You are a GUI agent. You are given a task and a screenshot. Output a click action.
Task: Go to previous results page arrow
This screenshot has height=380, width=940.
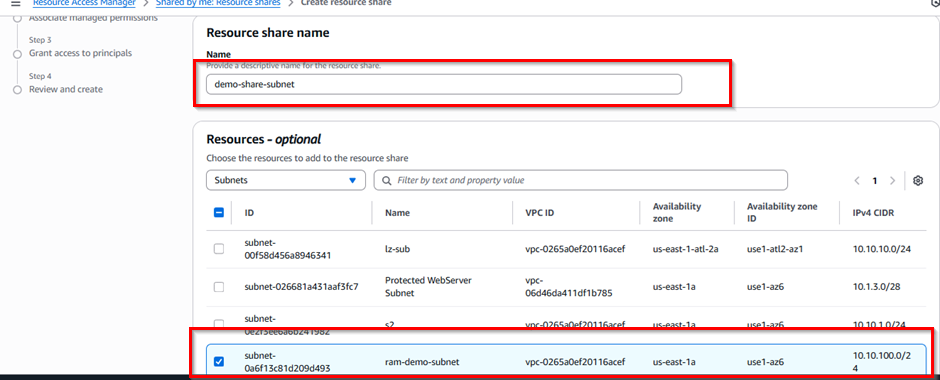[x=857, y=180]
